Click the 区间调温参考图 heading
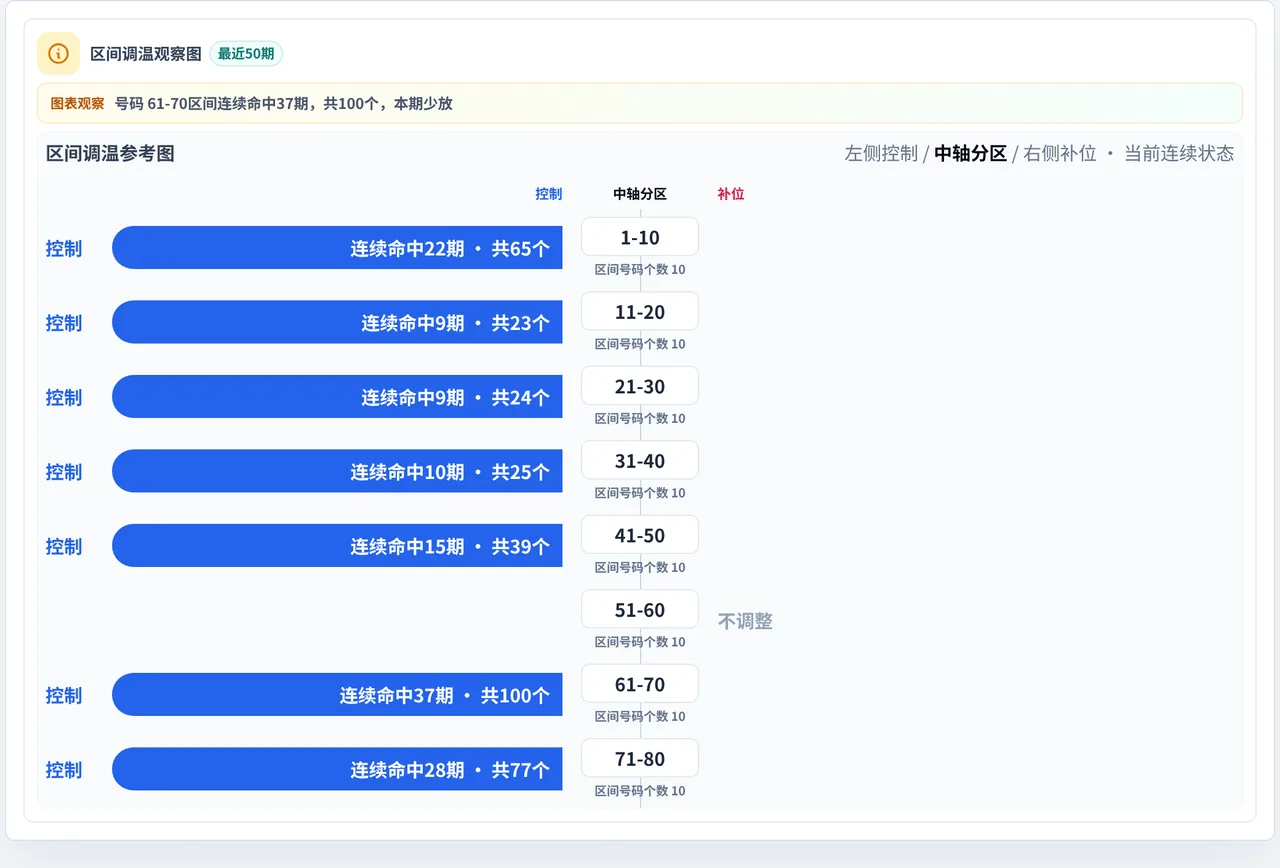This screenshot has width=1280, height=868. coord(110,153)
